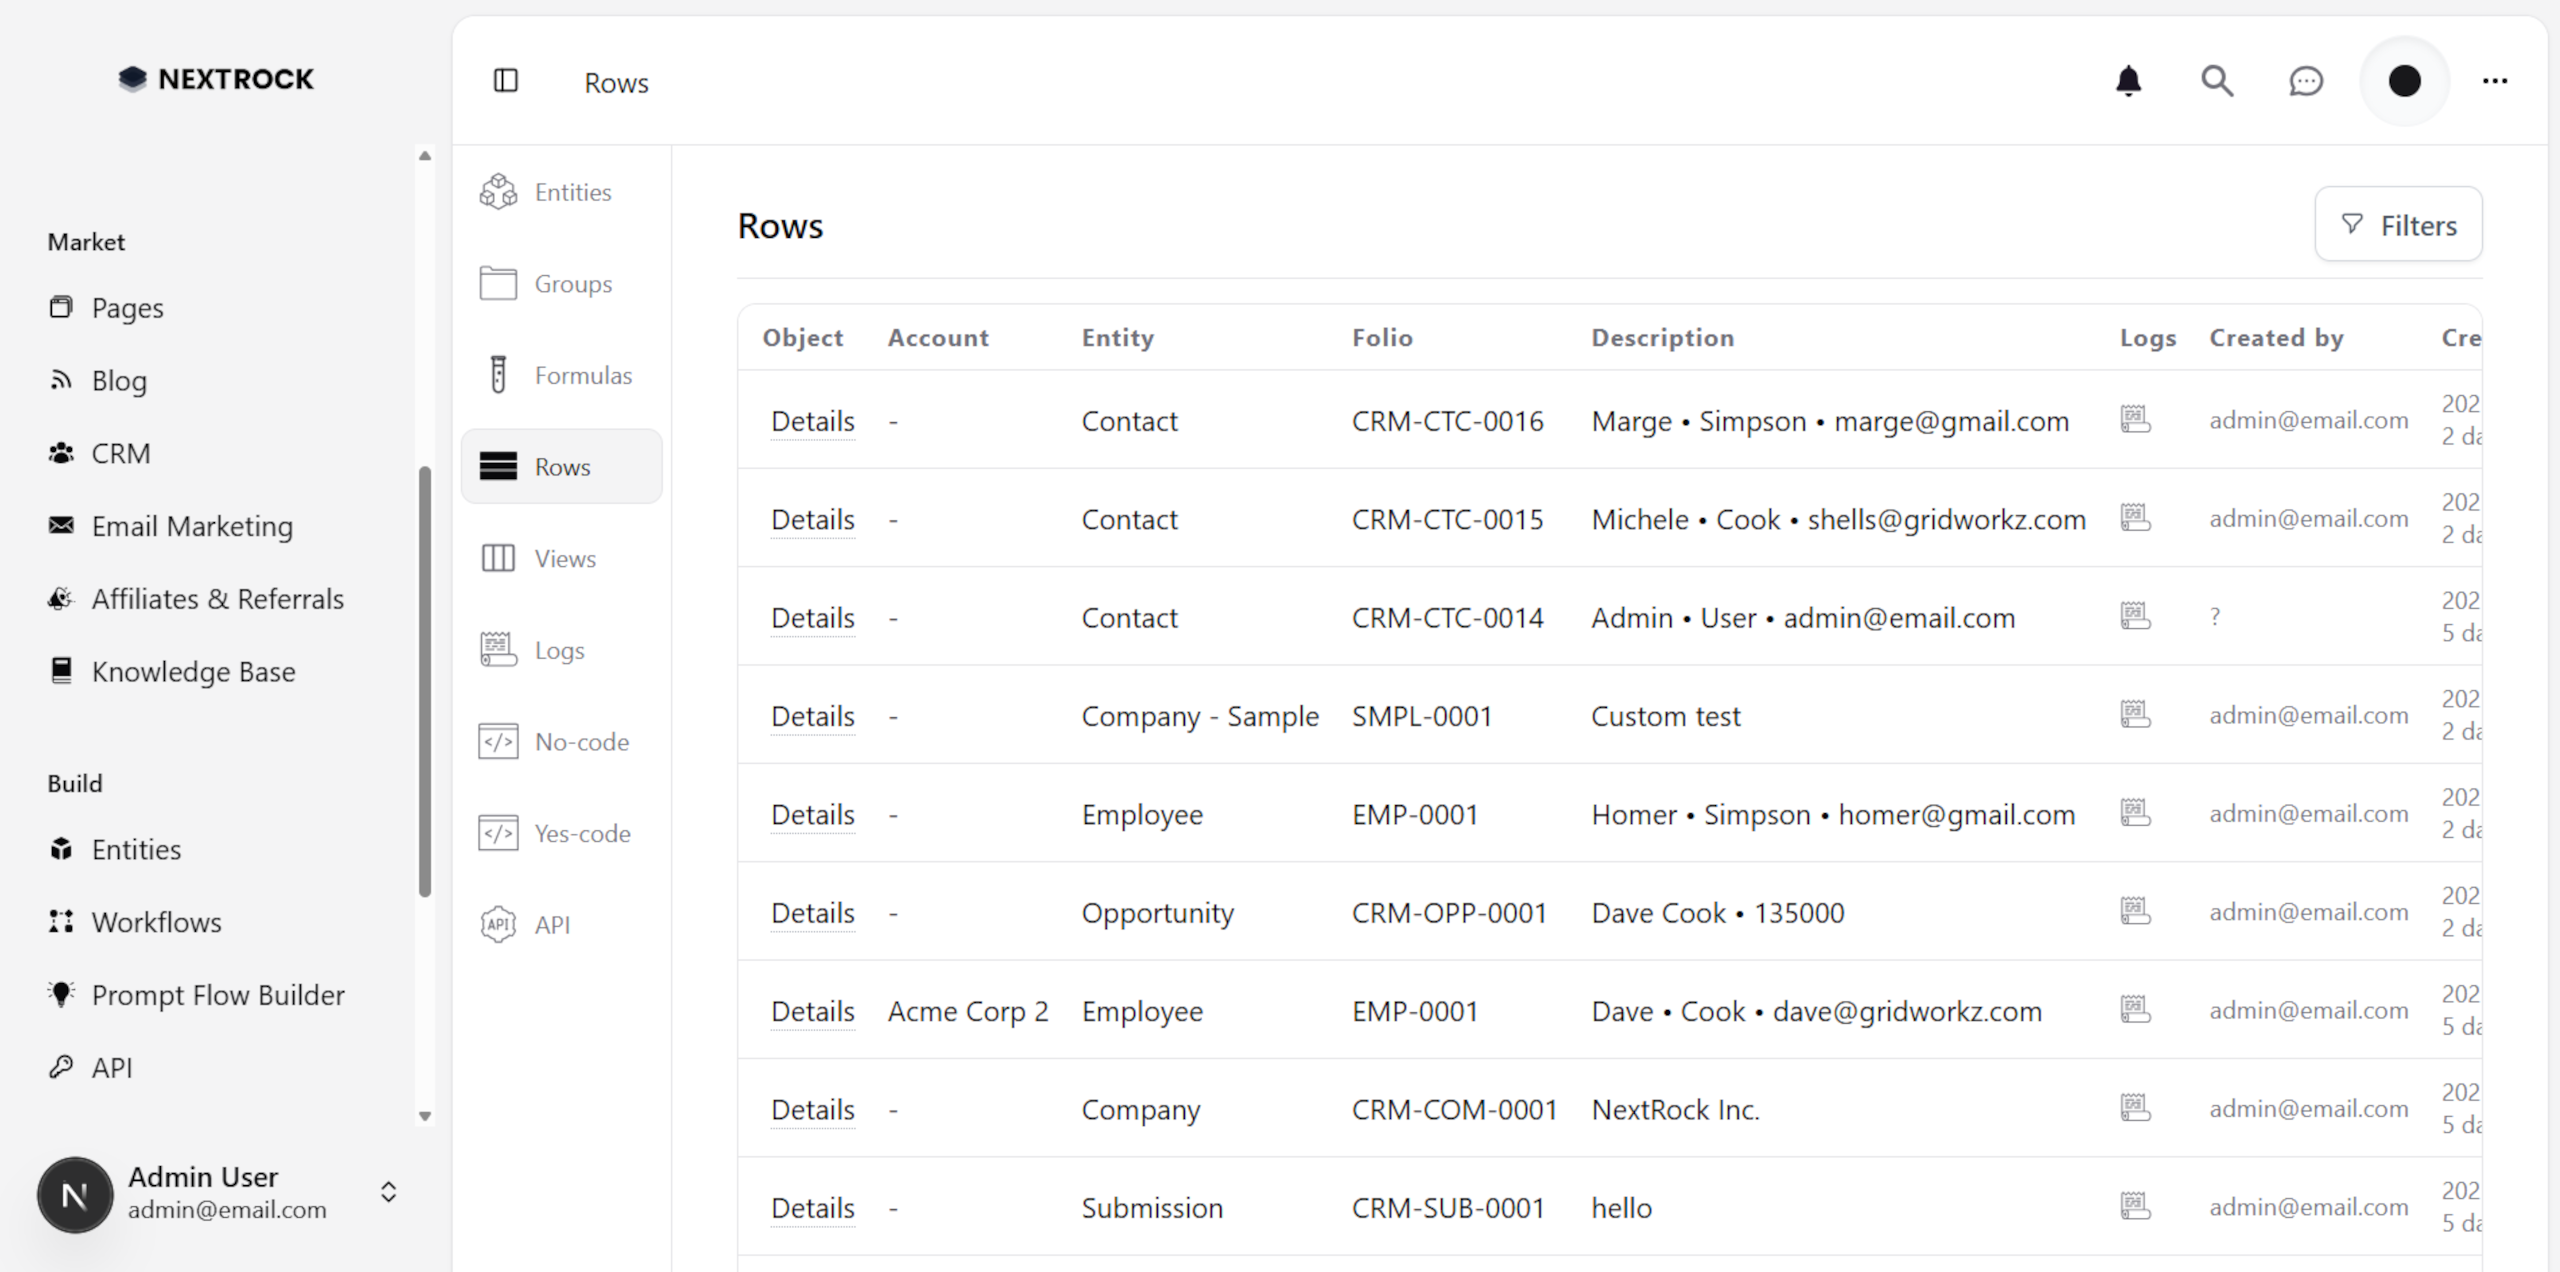Open the chat feedback bubble icon
The height and width of the screenshot is (1272, 2560).
coord(2305,81)
